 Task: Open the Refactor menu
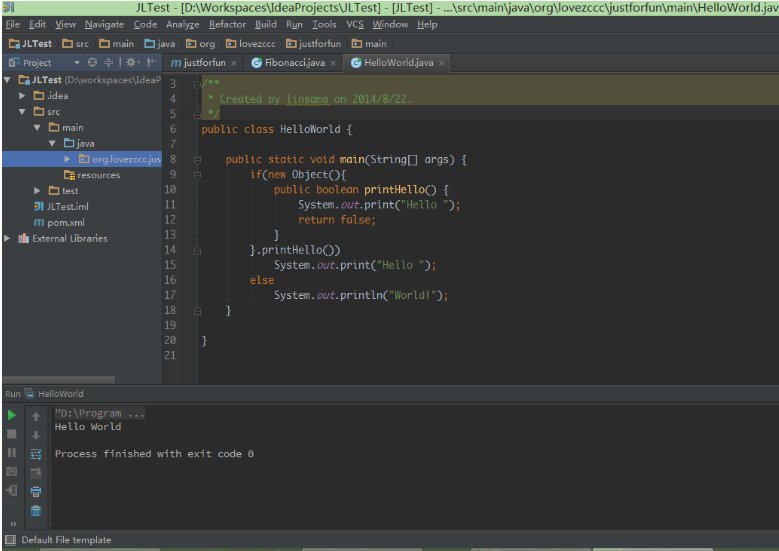(228, 24)
